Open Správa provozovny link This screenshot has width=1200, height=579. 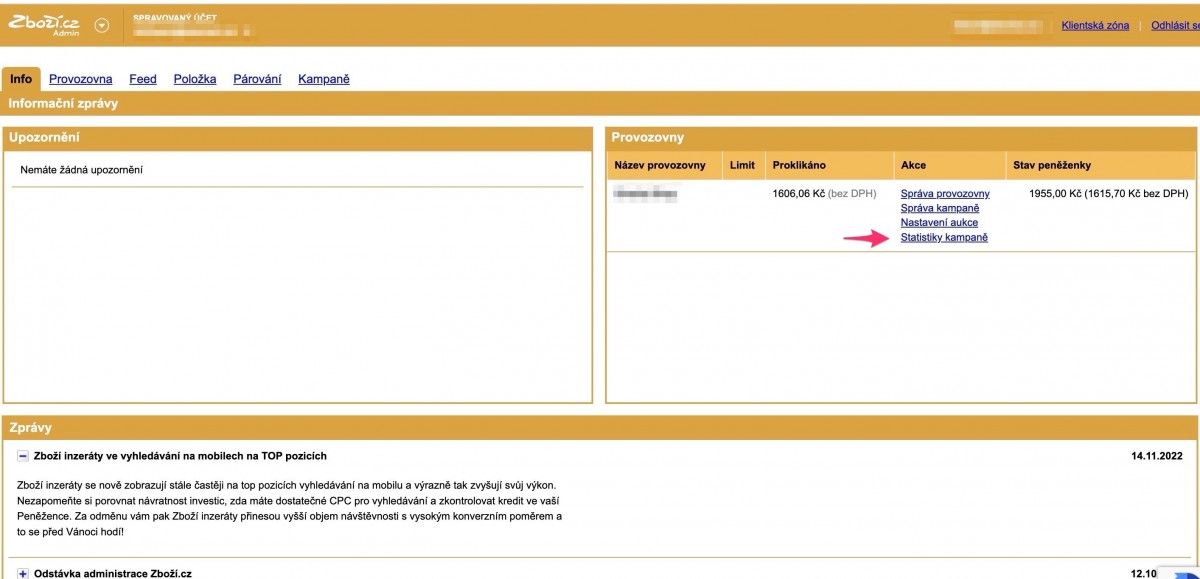tap(945, 193)
